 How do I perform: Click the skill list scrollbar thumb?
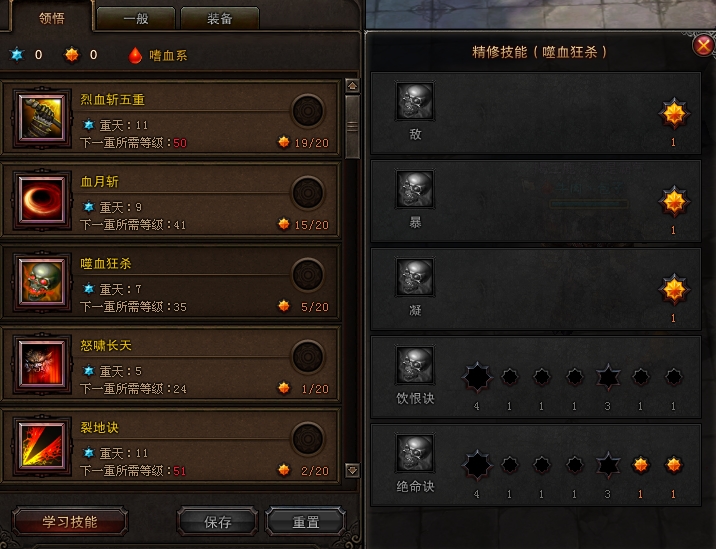(352, 126)
